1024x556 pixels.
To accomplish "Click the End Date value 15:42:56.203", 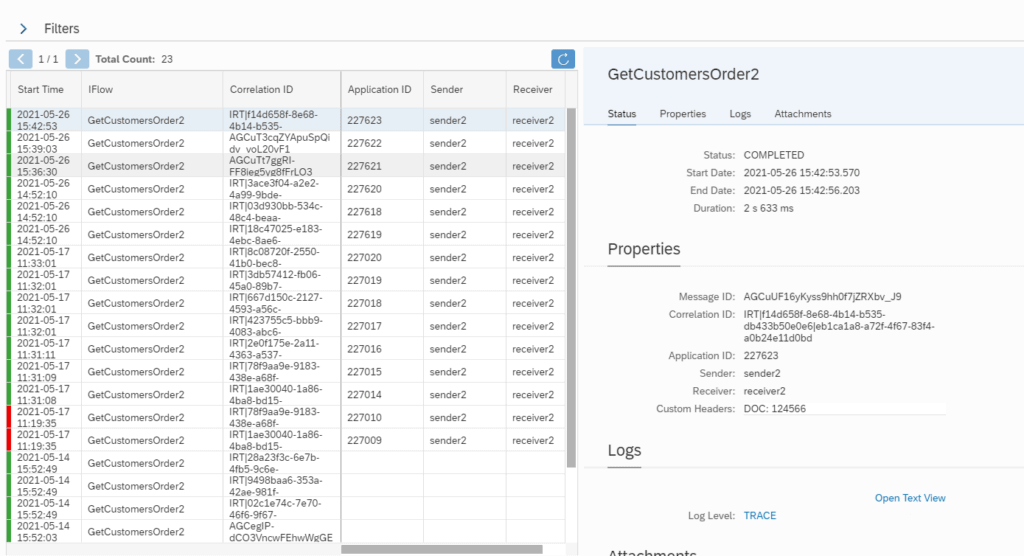I will [x=801, y=191].
